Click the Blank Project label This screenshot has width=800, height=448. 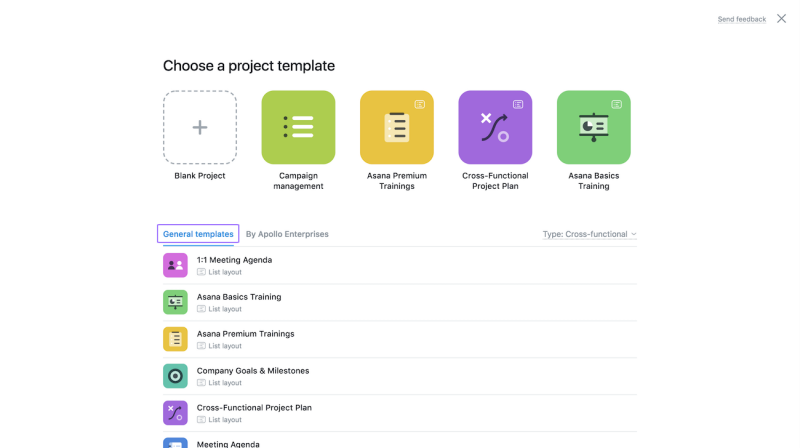[x=199, y=176]
